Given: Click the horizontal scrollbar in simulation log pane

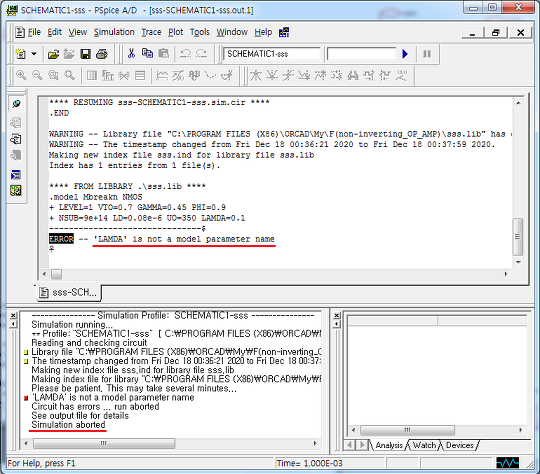Looking at the screenshot, I should [104, 443].
